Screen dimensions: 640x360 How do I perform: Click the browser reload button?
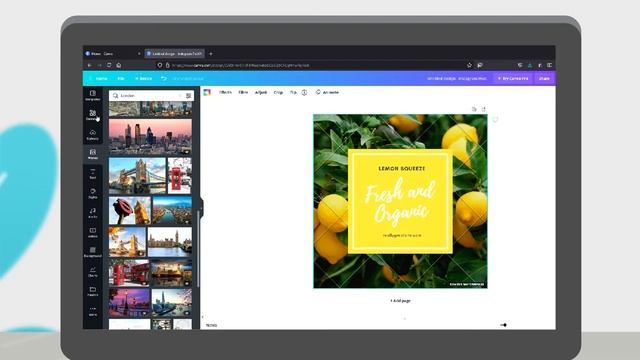tap(109, 65)
